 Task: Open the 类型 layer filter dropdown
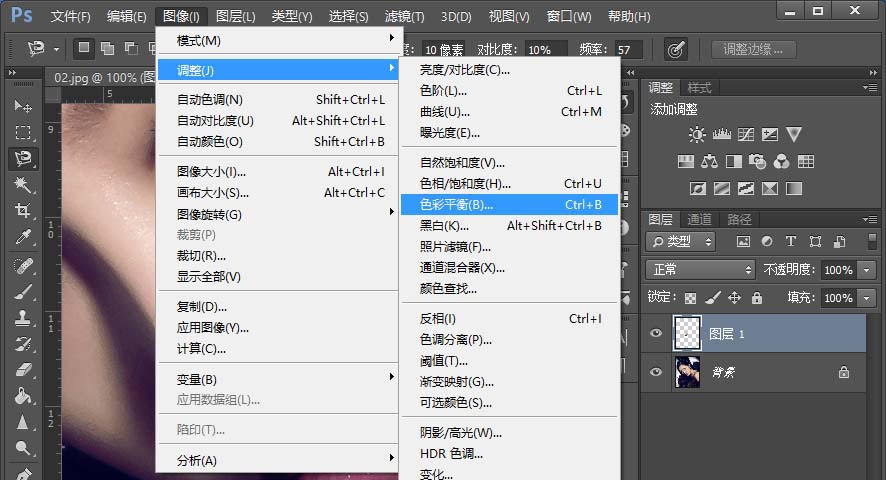pyautogui.click(x=681, y=241)
